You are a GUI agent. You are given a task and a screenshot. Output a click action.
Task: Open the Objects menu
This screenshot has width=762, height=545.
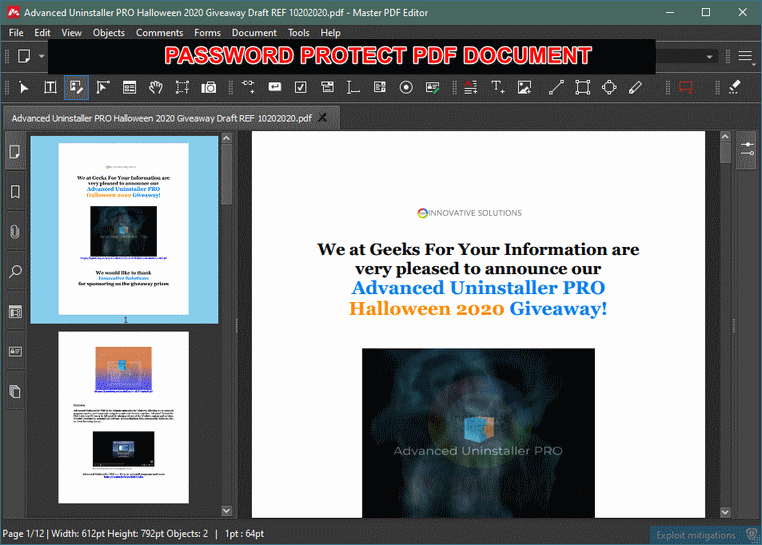click(109, 33)
